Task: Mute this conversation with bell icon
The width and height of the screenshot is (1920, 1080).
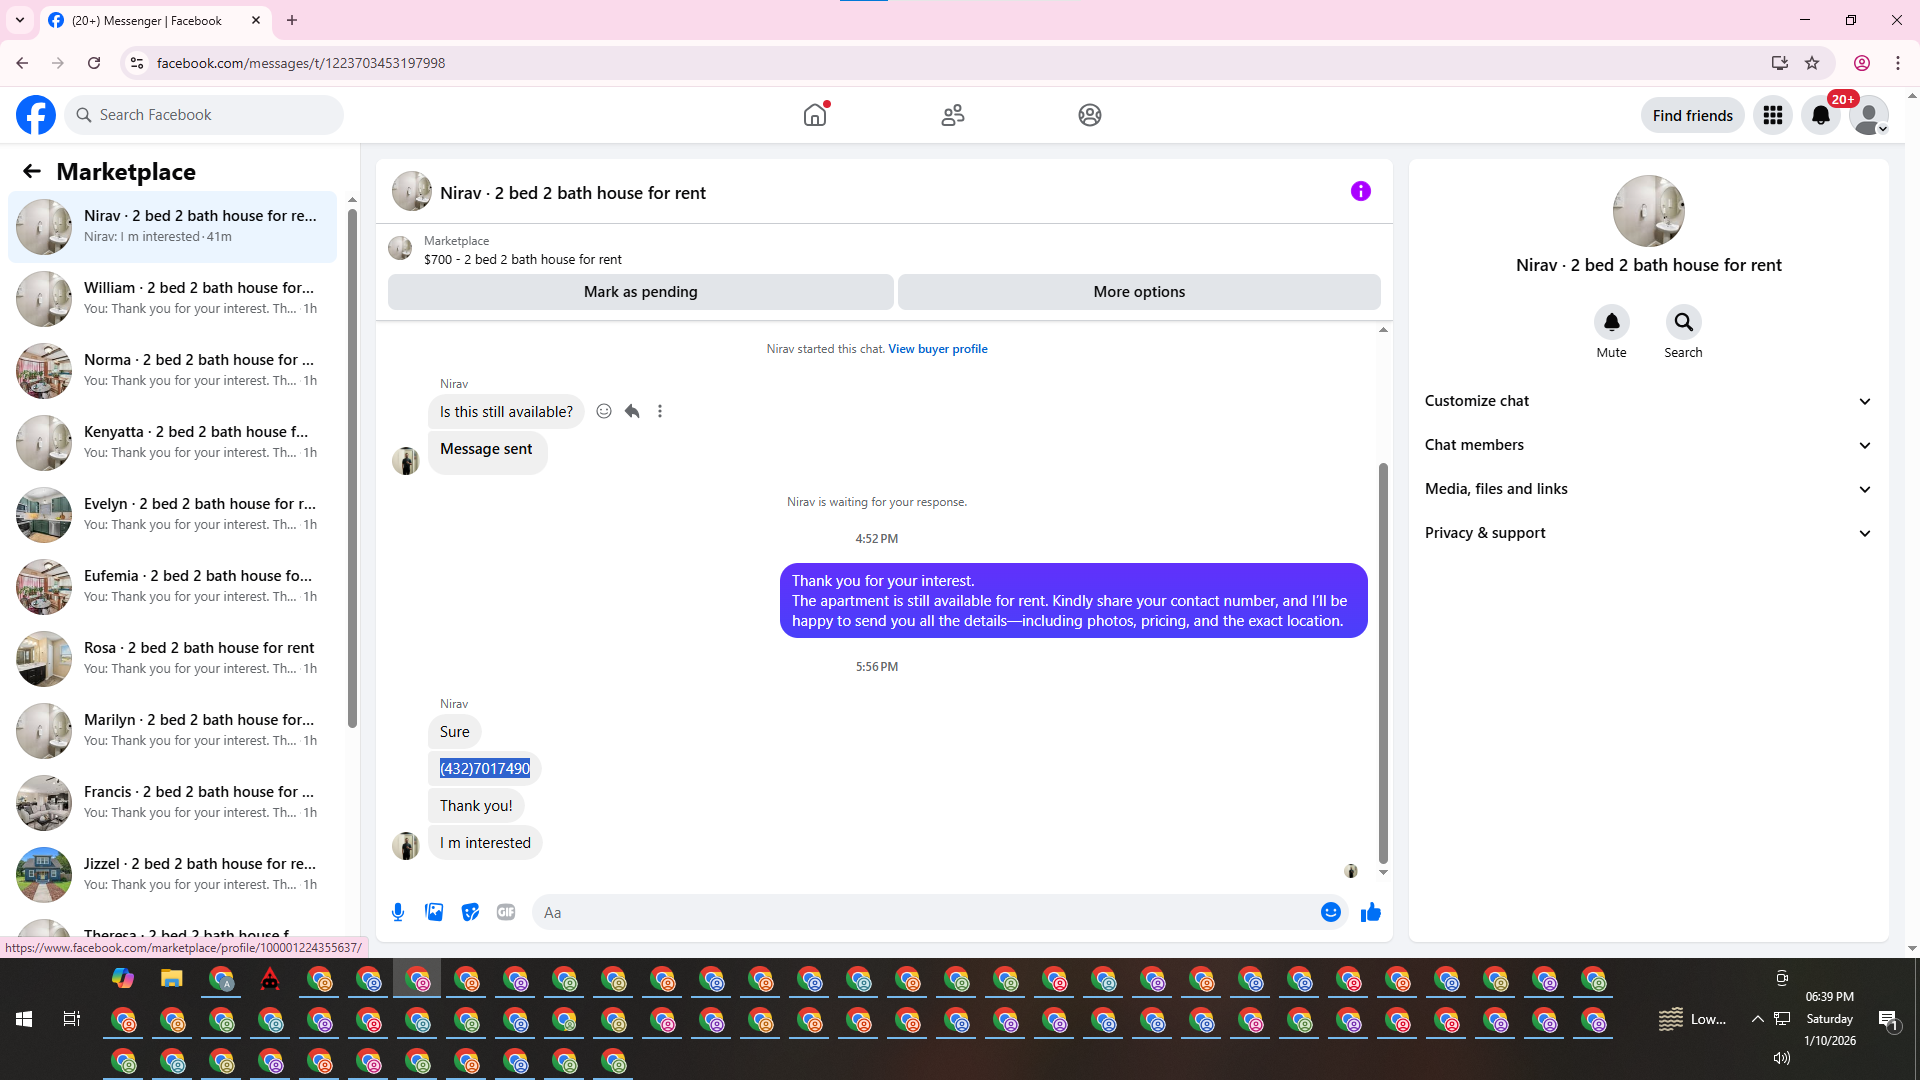Action: pyautogui.click(x=1611, y=322)
